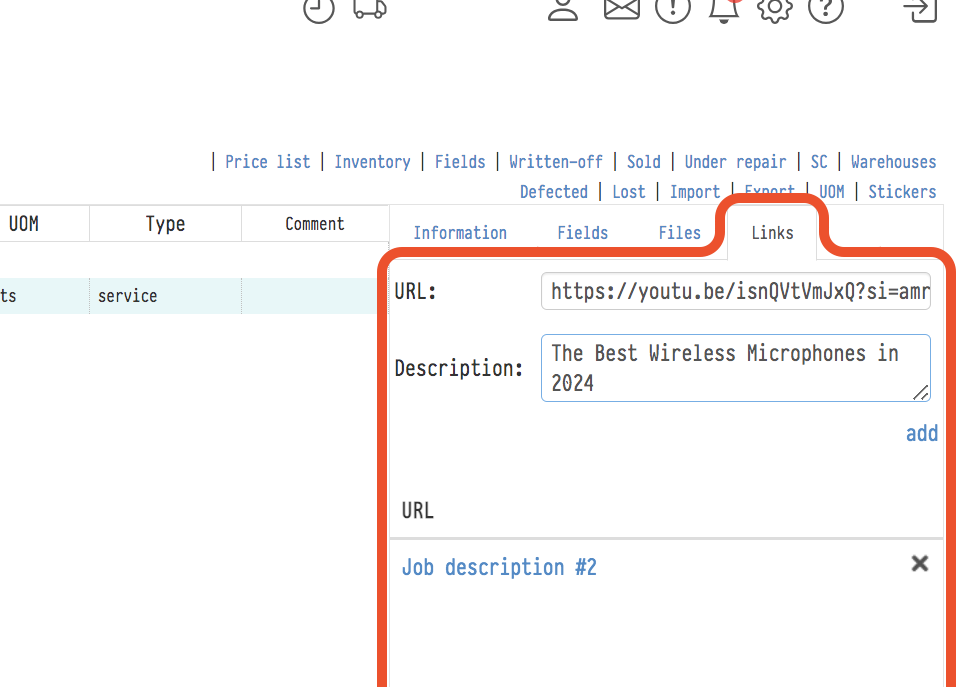Click the logout arrow icon

(919, 9)
